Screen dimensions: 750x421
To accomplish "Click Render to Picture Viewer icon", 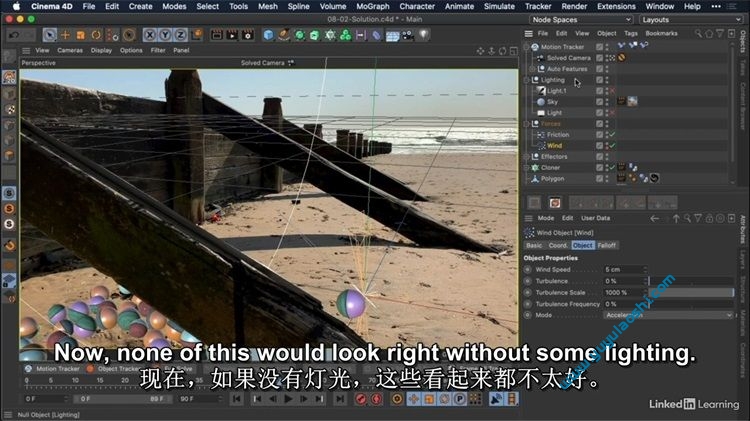I will tap(232, 35).
